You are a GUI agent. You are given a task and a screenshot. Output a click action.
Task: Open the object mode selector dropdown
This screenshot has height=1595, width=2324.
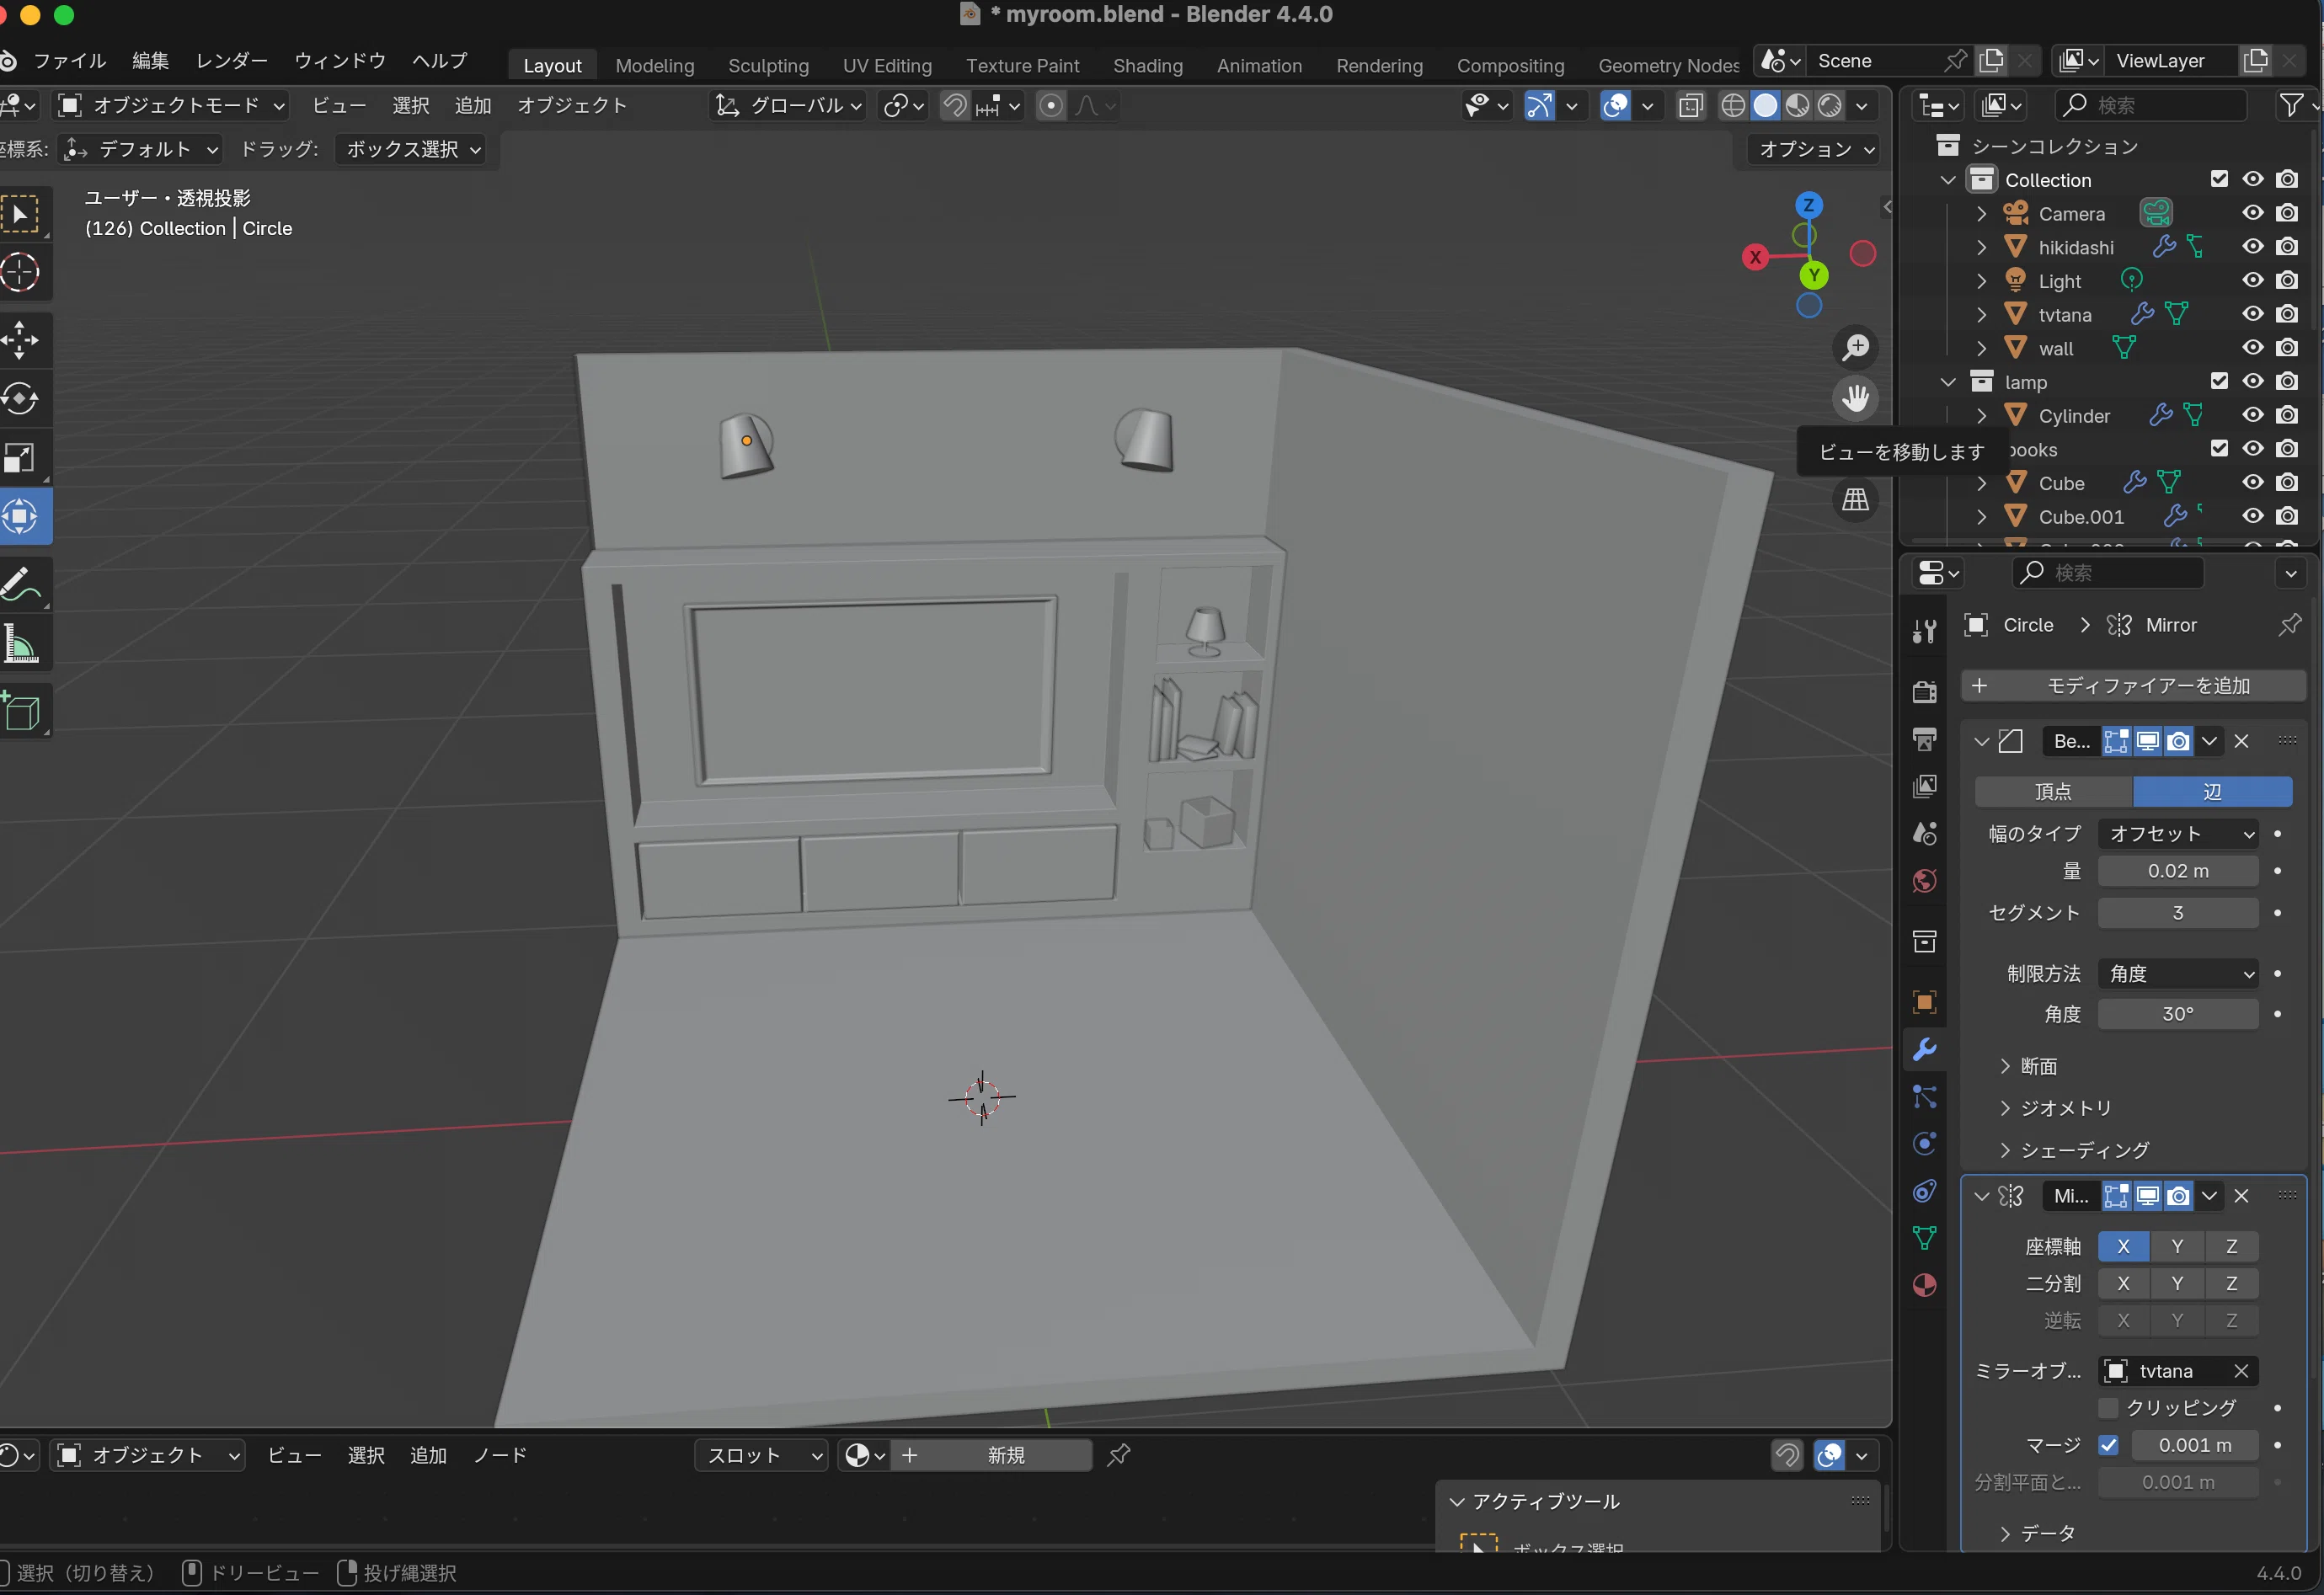(171, 105)
